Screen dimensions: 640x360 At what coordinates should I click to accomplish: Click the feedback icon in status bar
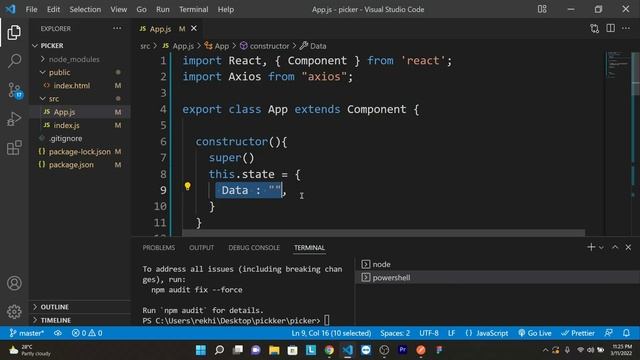pos(608,333)
